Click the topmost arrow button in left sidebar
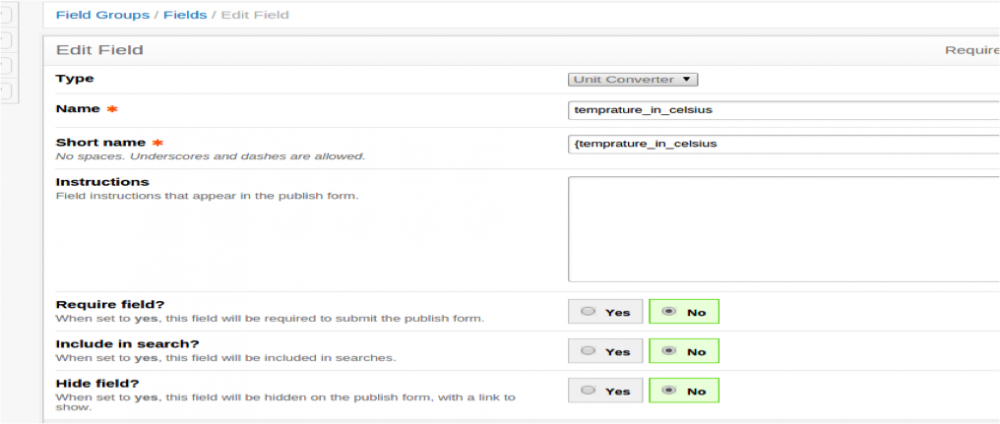The image size is (1000, 424). pos(5,16)
